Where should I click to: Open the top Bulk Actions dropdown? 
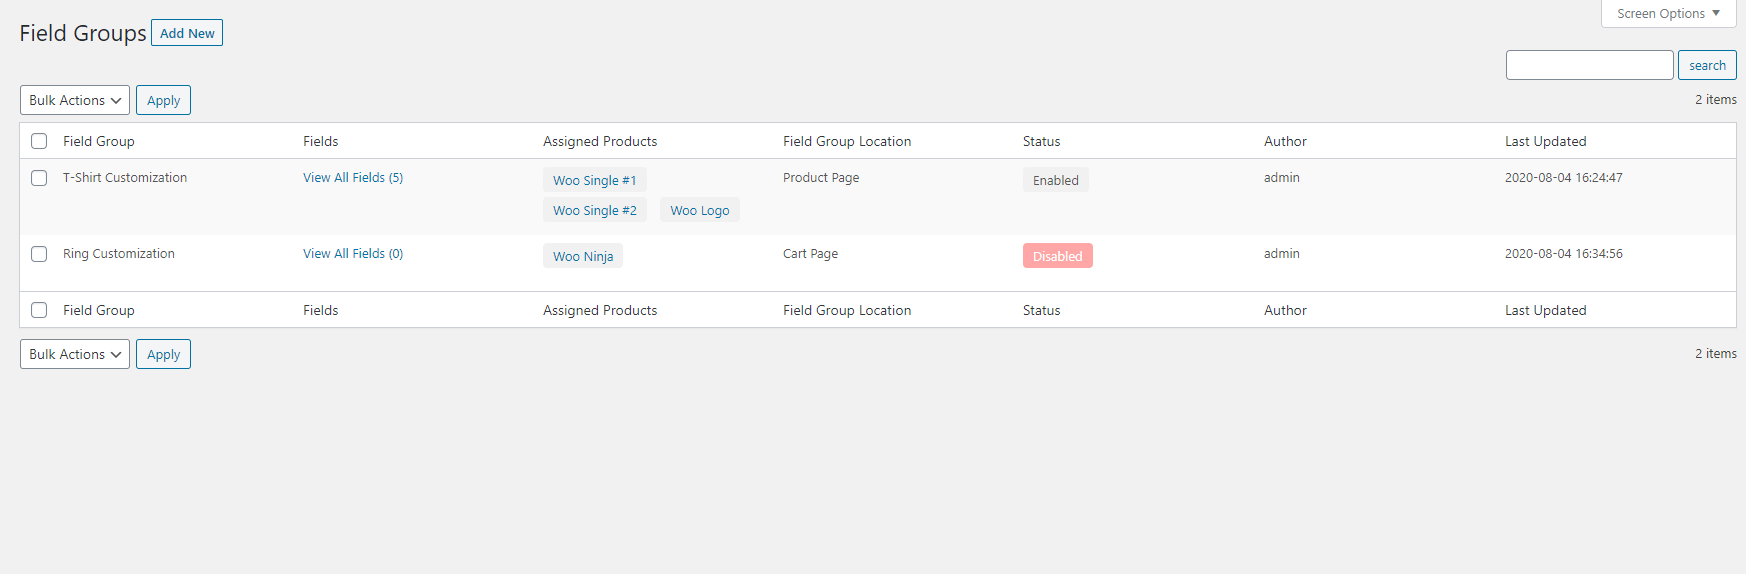[75, 100]
